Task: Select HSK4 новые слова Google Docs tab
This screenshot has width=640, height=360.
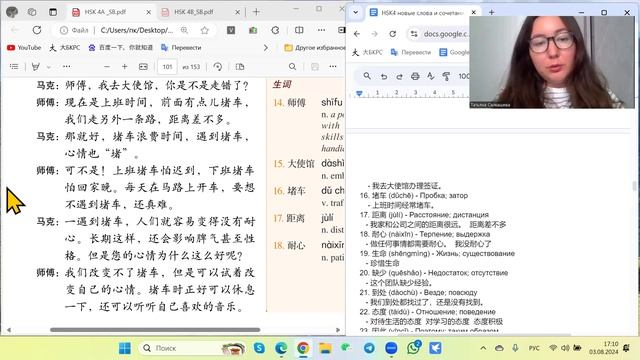Action: [x=422, y=13]
